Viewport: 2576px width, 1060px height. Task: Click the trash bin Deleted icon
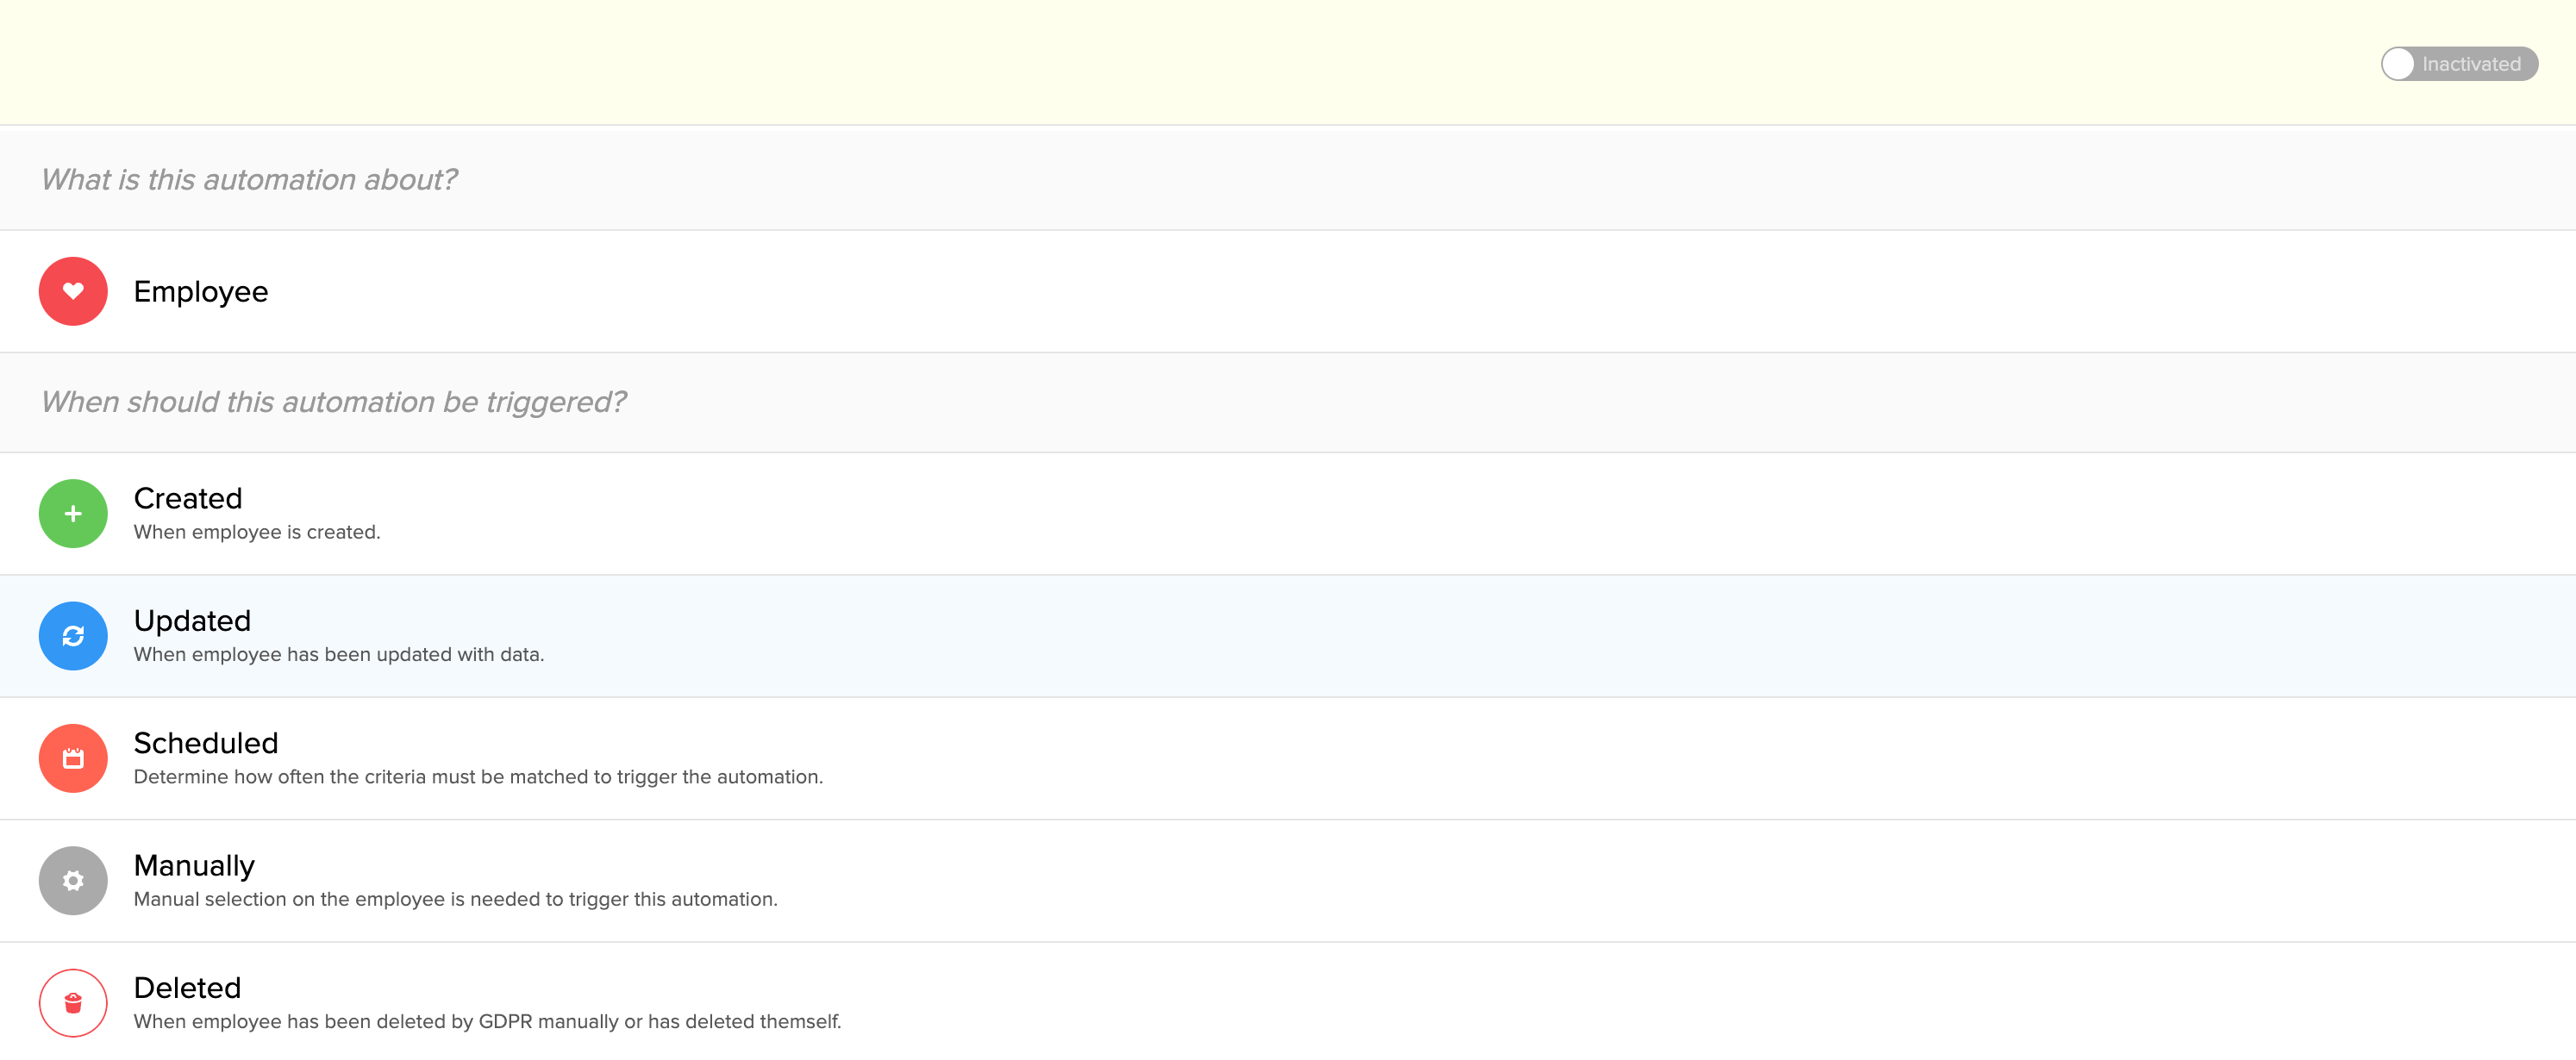[73, 1003]
